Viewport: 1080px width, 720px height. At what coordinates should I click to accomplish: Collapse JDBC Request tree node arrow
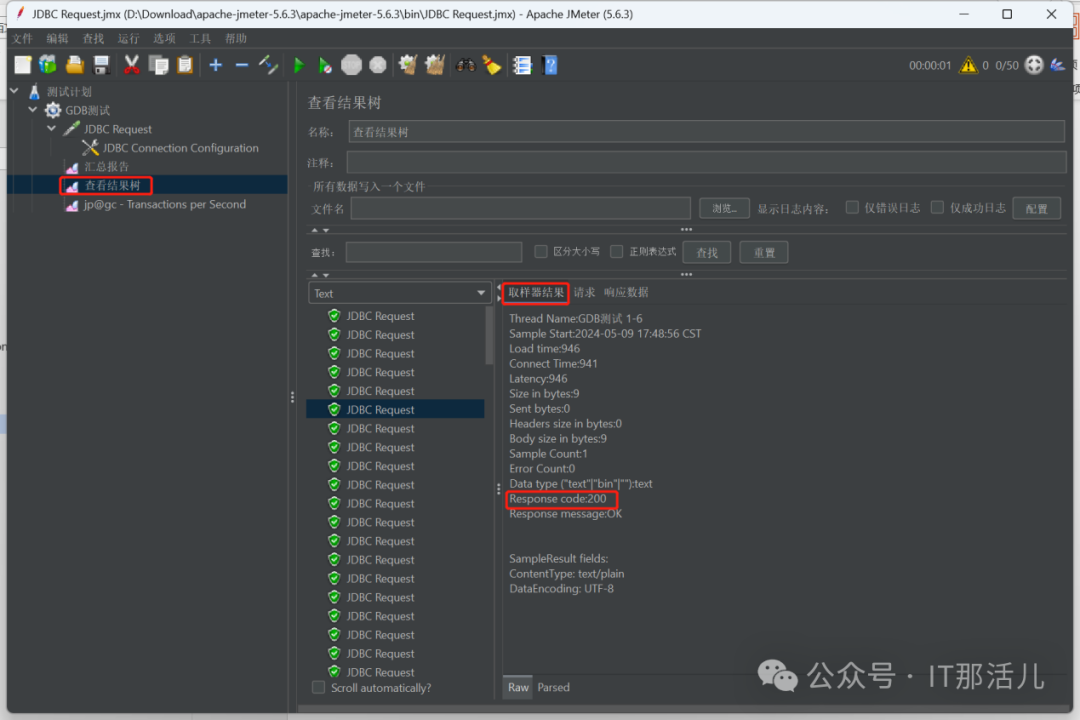click(x=52, y=128)
